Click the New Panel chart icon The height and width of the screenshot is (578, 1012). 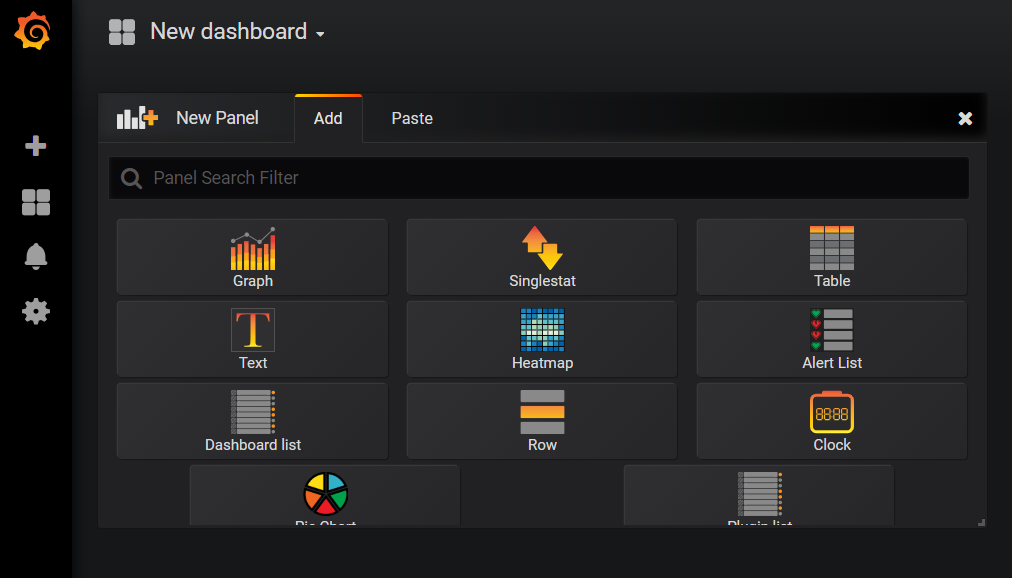[137, 118]
